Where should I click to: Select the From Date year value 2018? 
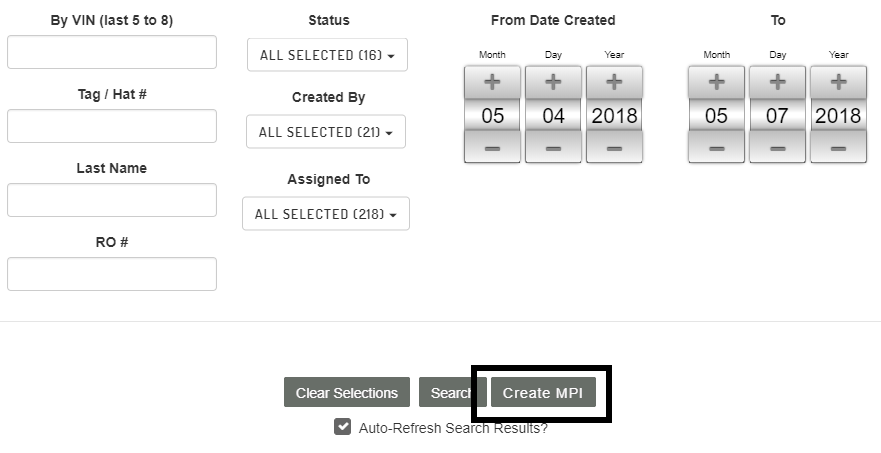(x=614, y=115)
